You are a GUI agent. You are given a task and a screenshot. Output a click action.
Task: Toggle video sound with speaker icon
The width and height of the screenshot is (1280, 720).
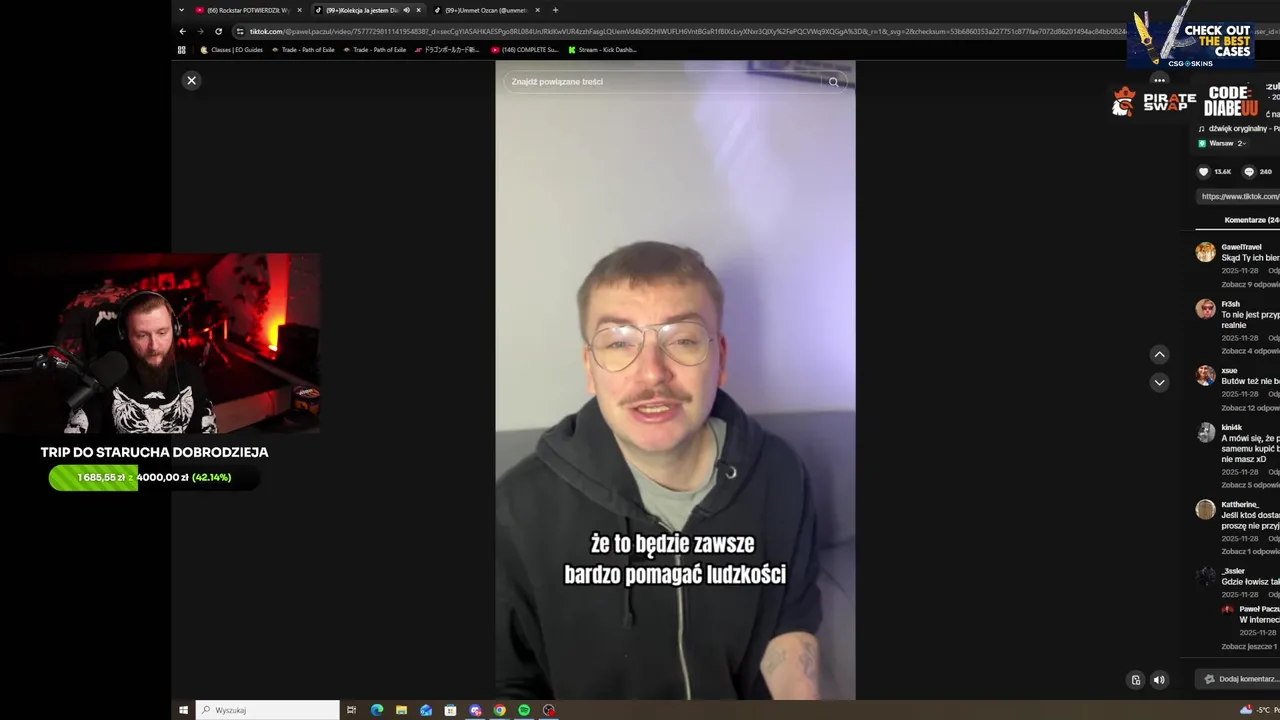[1159, 680]
